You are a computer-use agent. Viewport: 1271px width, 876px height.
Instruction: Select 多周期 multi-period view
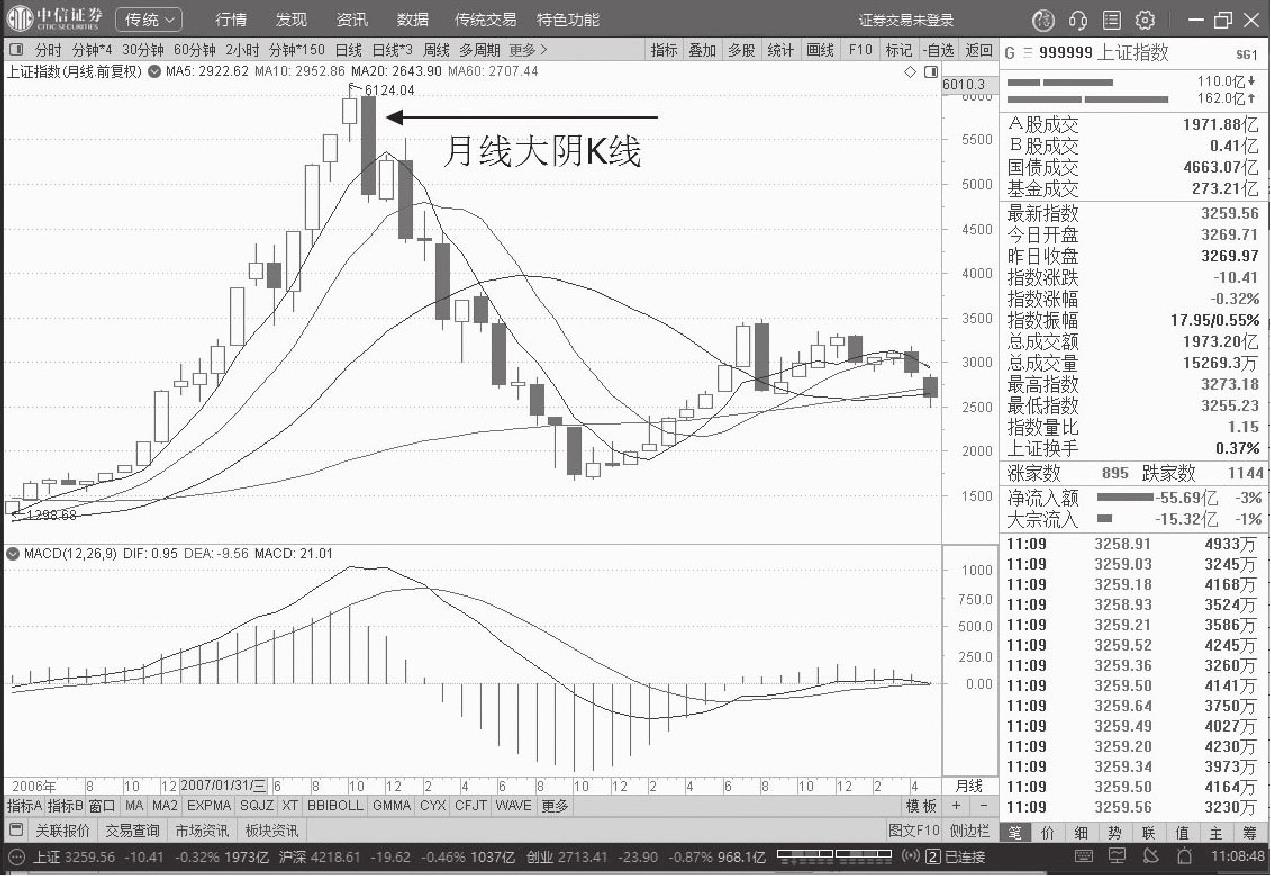(480, 49)
